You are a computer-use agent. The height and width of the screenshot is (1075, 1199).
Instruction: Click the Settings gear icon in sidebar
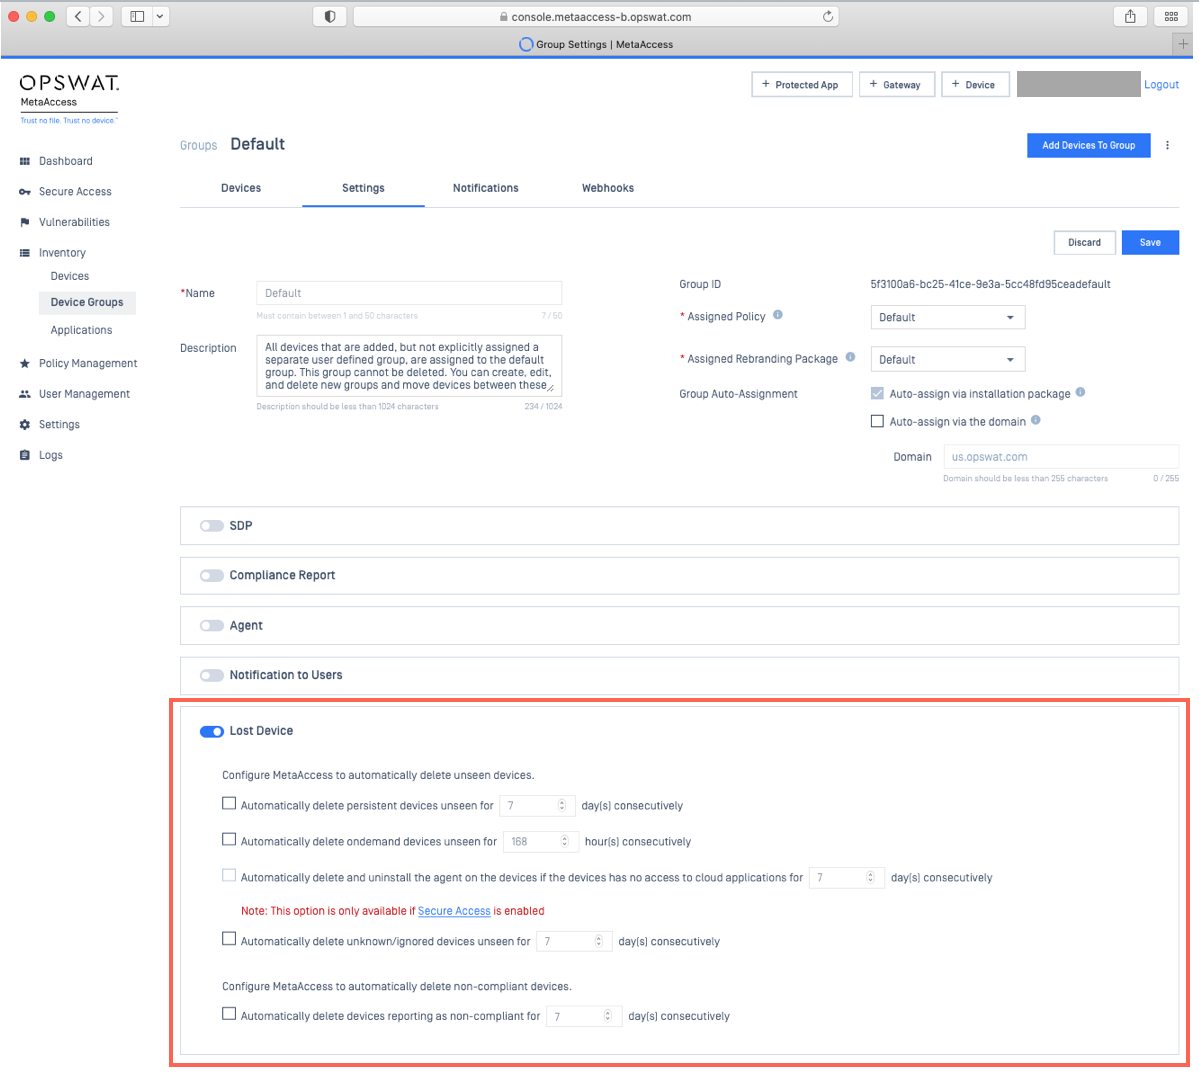click(x=24, y=425)
